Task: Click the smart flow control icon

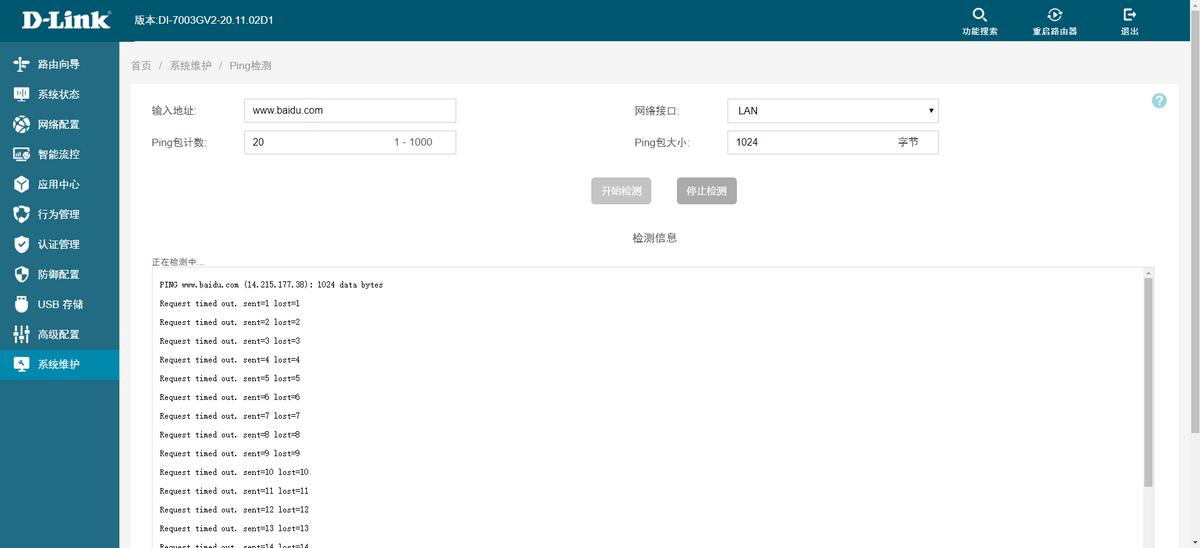Action: (21, 154)
